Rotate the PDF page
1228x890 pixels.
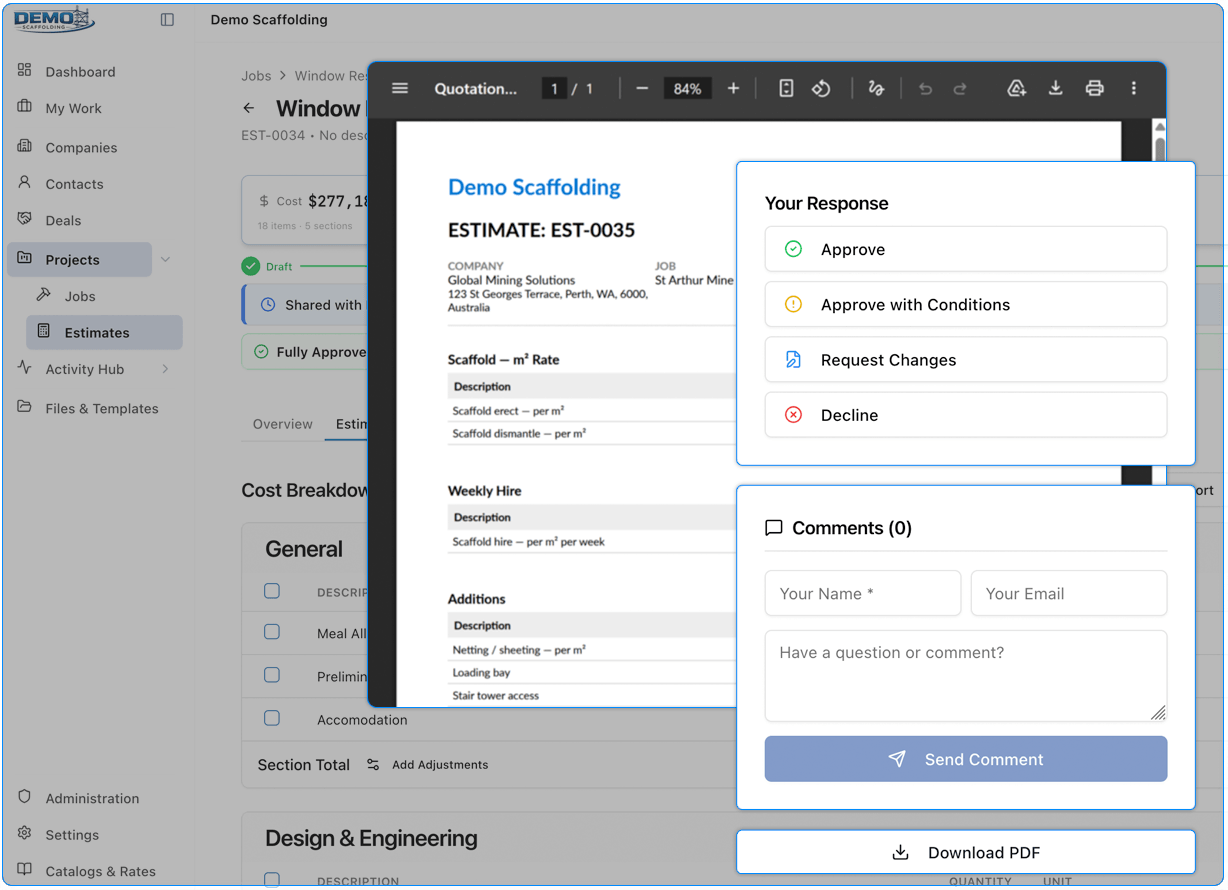click(x=821, y=88)
